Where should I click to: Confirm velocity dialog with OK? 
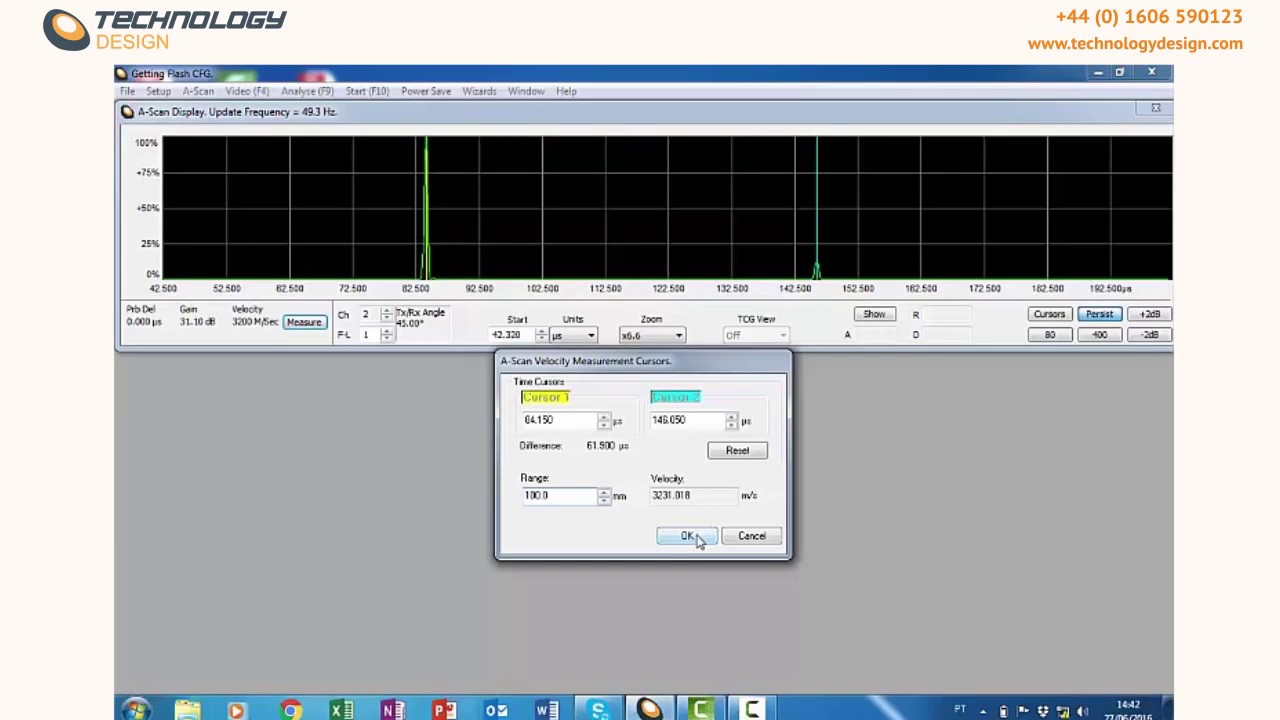pyautogui.click(x=687, y=536)
